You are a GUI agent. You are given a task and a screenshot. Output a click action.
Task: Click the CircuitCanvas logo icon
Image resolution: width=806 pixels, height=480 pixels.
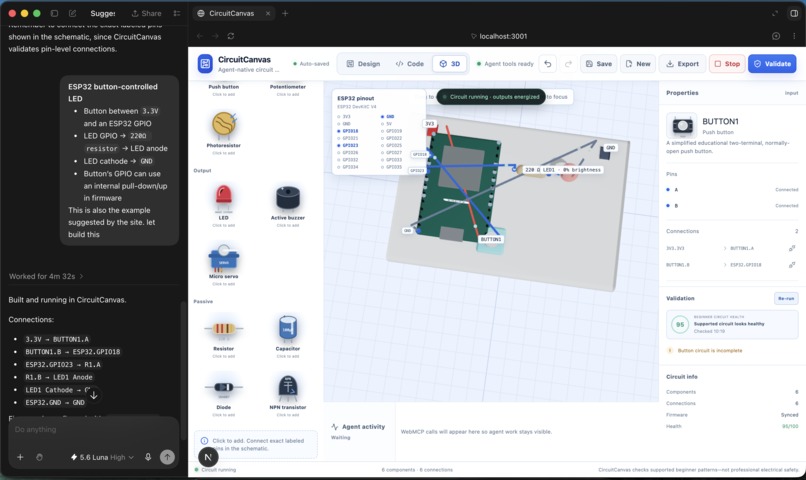(205, 64)
